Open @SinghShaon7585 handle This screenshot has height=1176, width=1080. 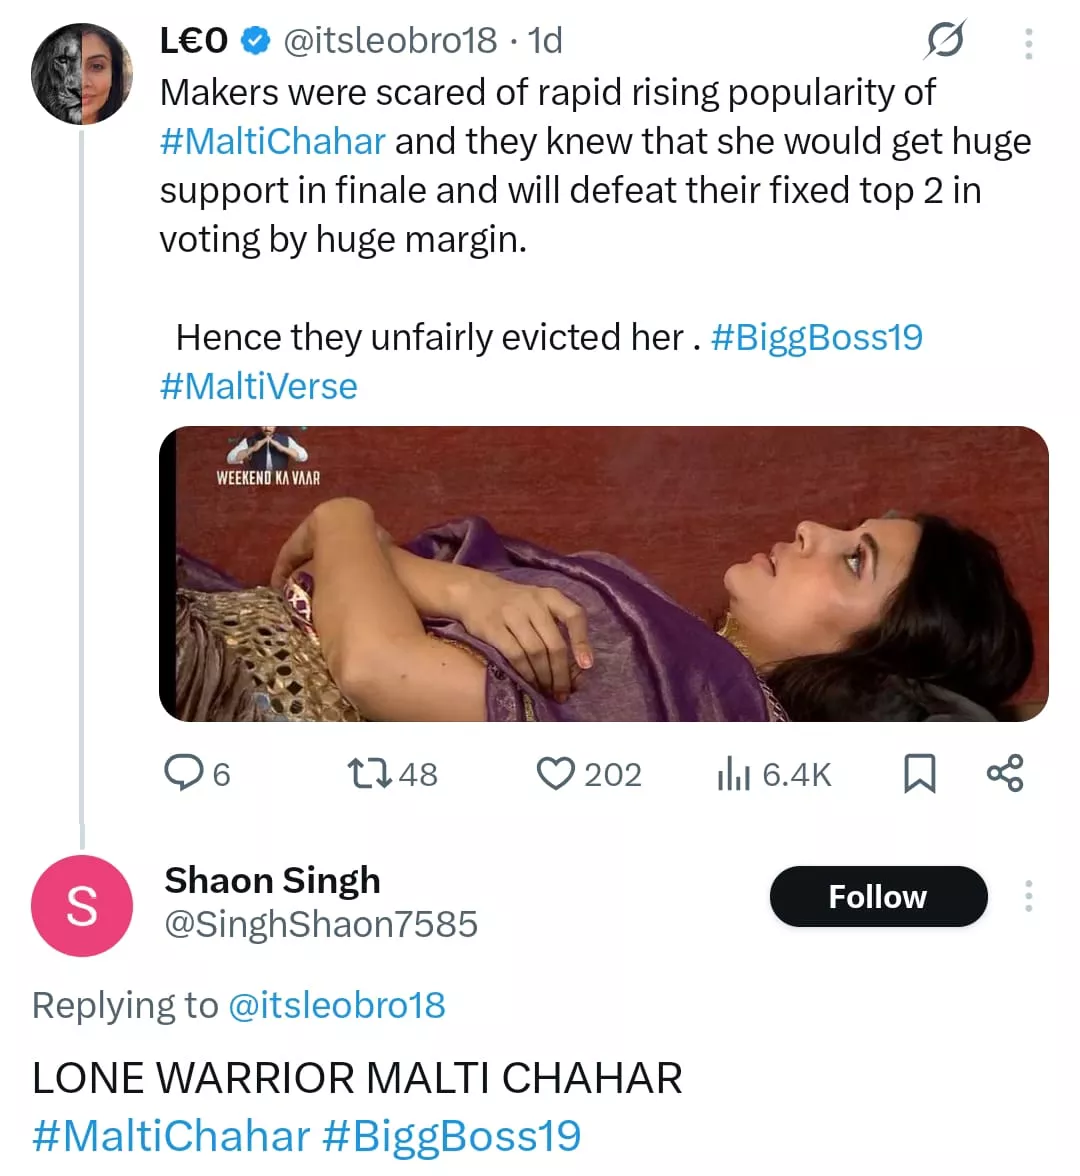click(x=321, y=924)
